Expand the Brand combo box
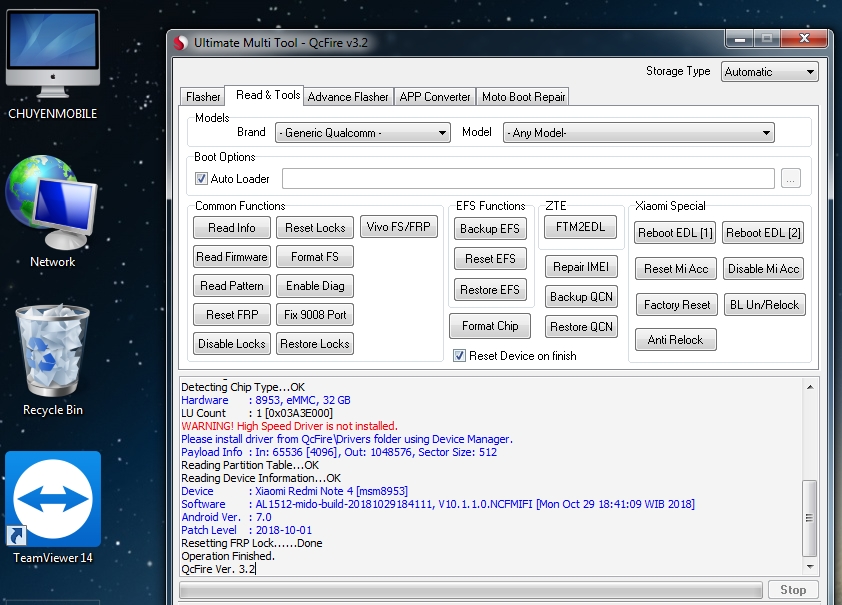This screenshot has height=605, width=842. click(362, 133)
